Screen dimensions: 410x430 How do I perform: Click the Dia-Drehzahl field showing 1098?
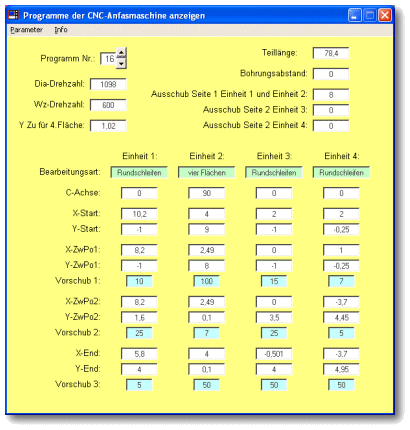click(x=108, y=84)
